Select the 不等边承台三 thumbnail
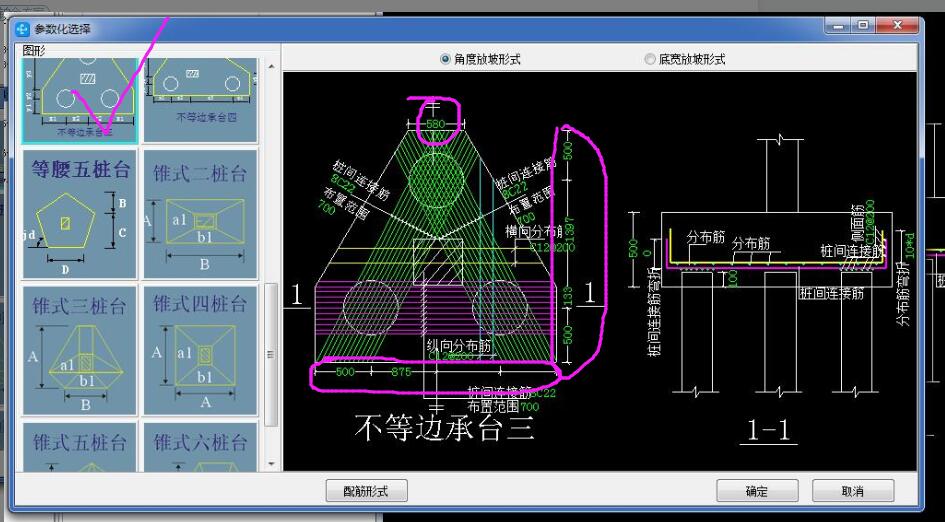The image size is (945, 522). click(x=80, y=100)
